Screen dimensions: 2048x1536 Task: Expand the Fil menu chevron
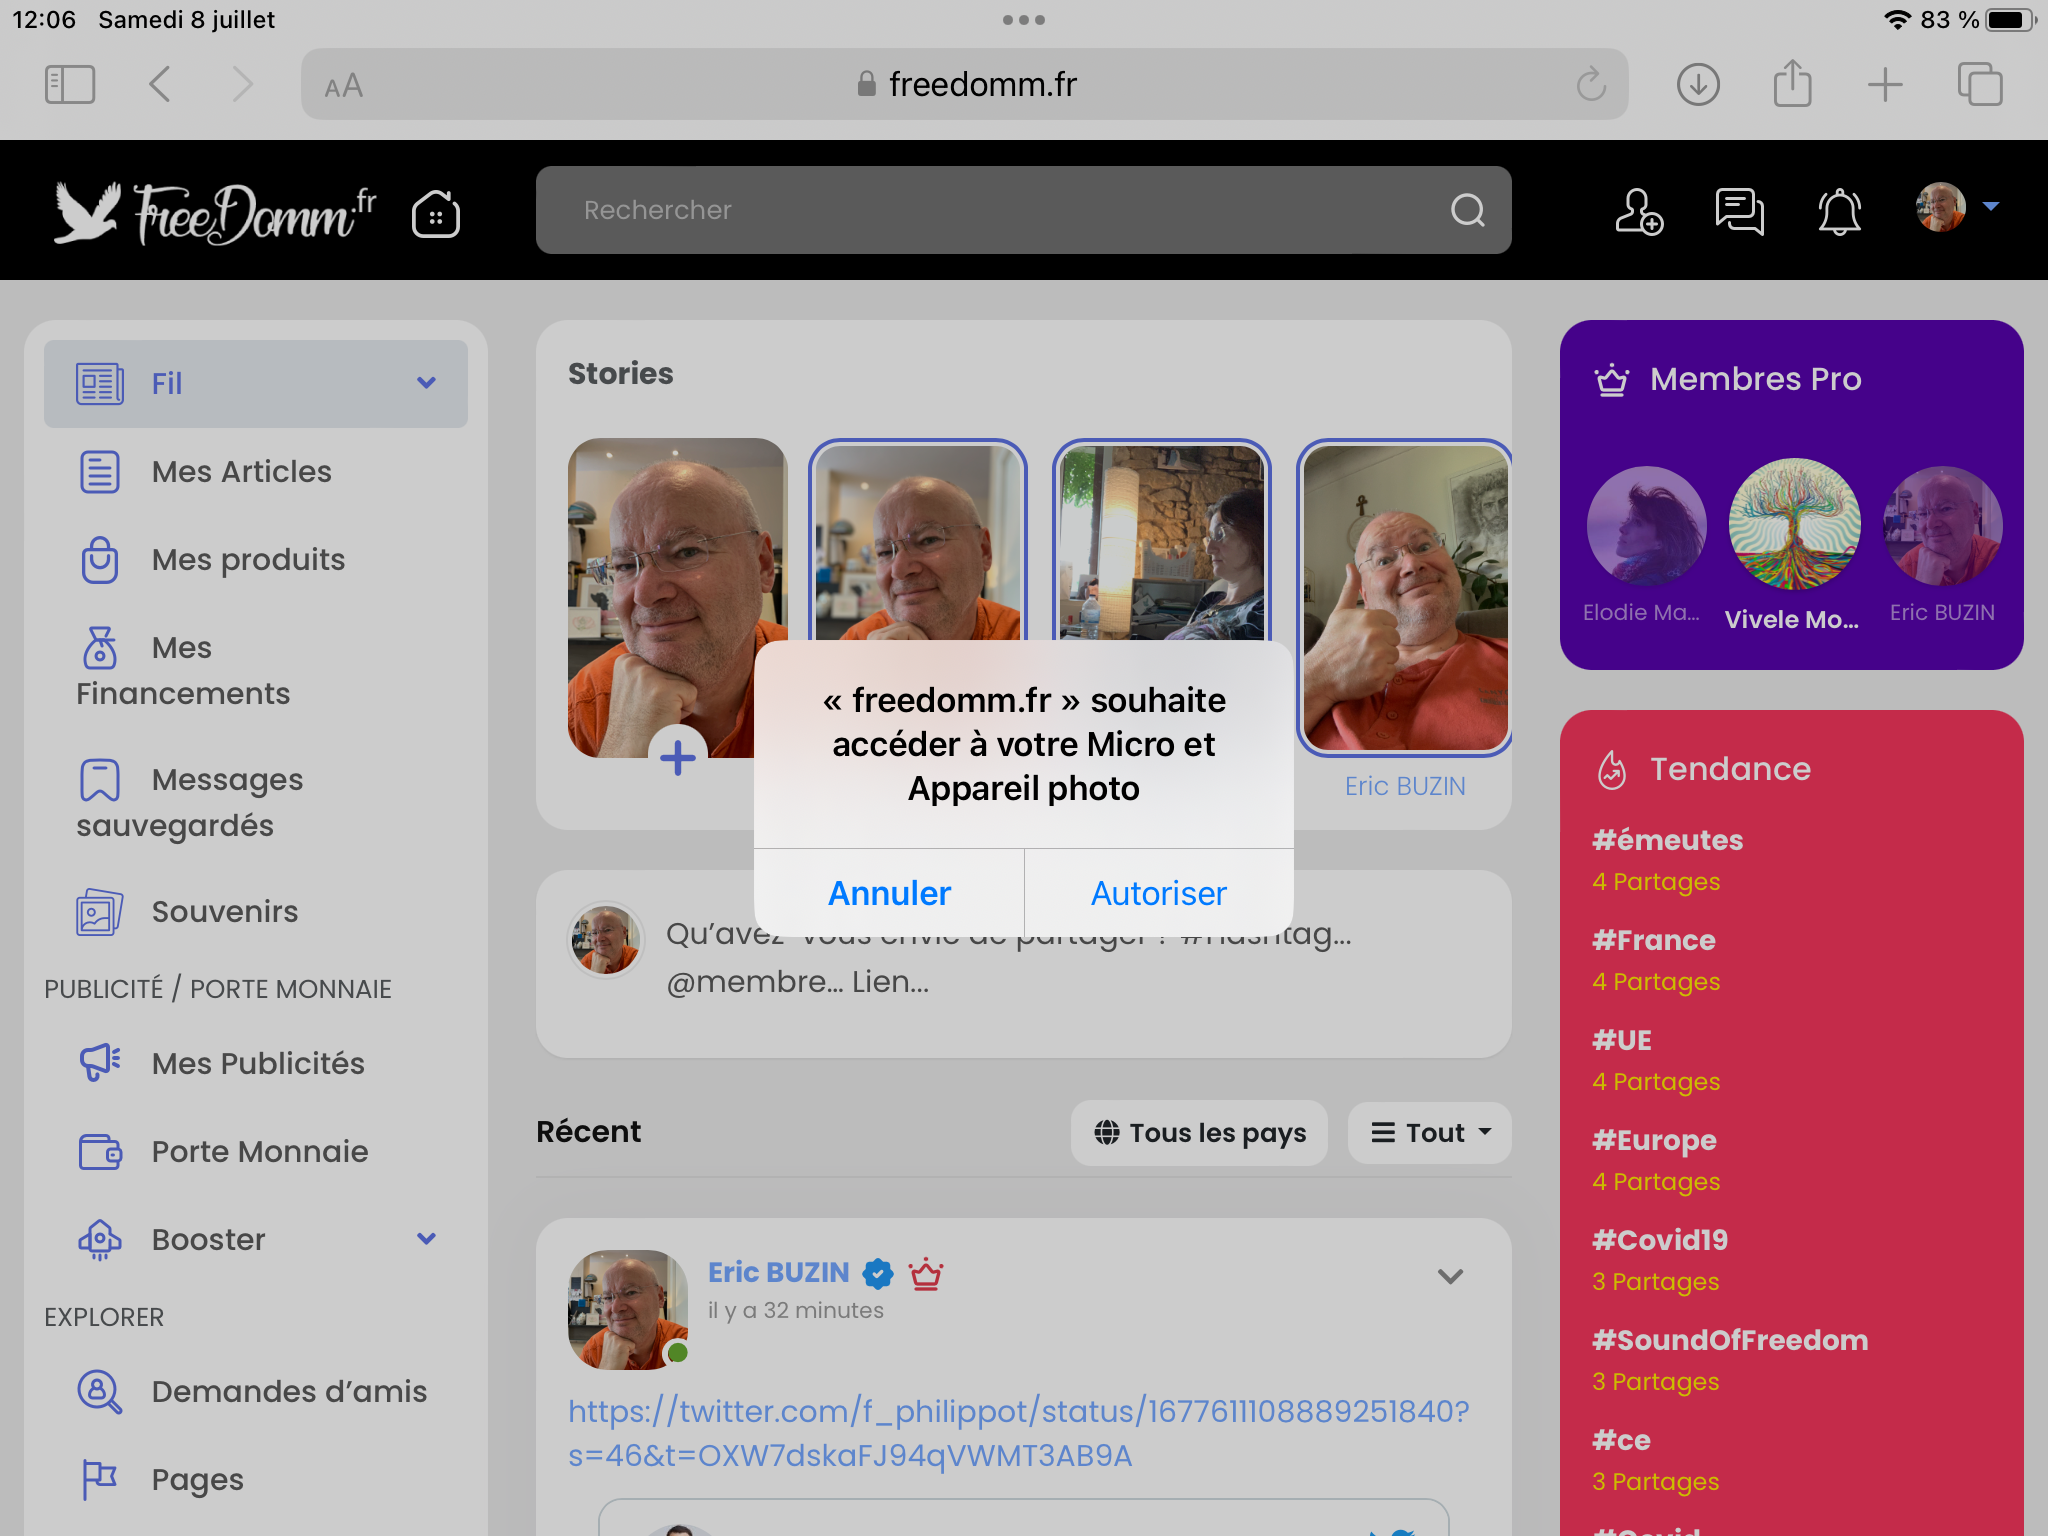(x=426, y=383)
